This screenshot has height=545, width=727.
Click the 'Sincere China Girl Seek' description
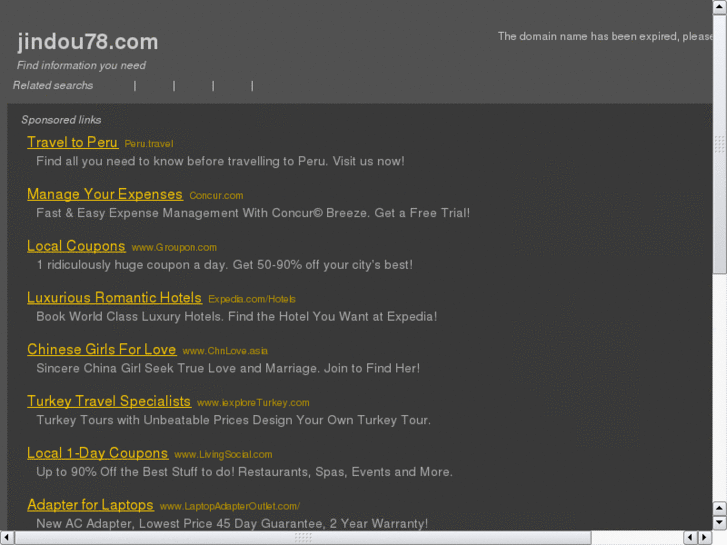(228, 369)
